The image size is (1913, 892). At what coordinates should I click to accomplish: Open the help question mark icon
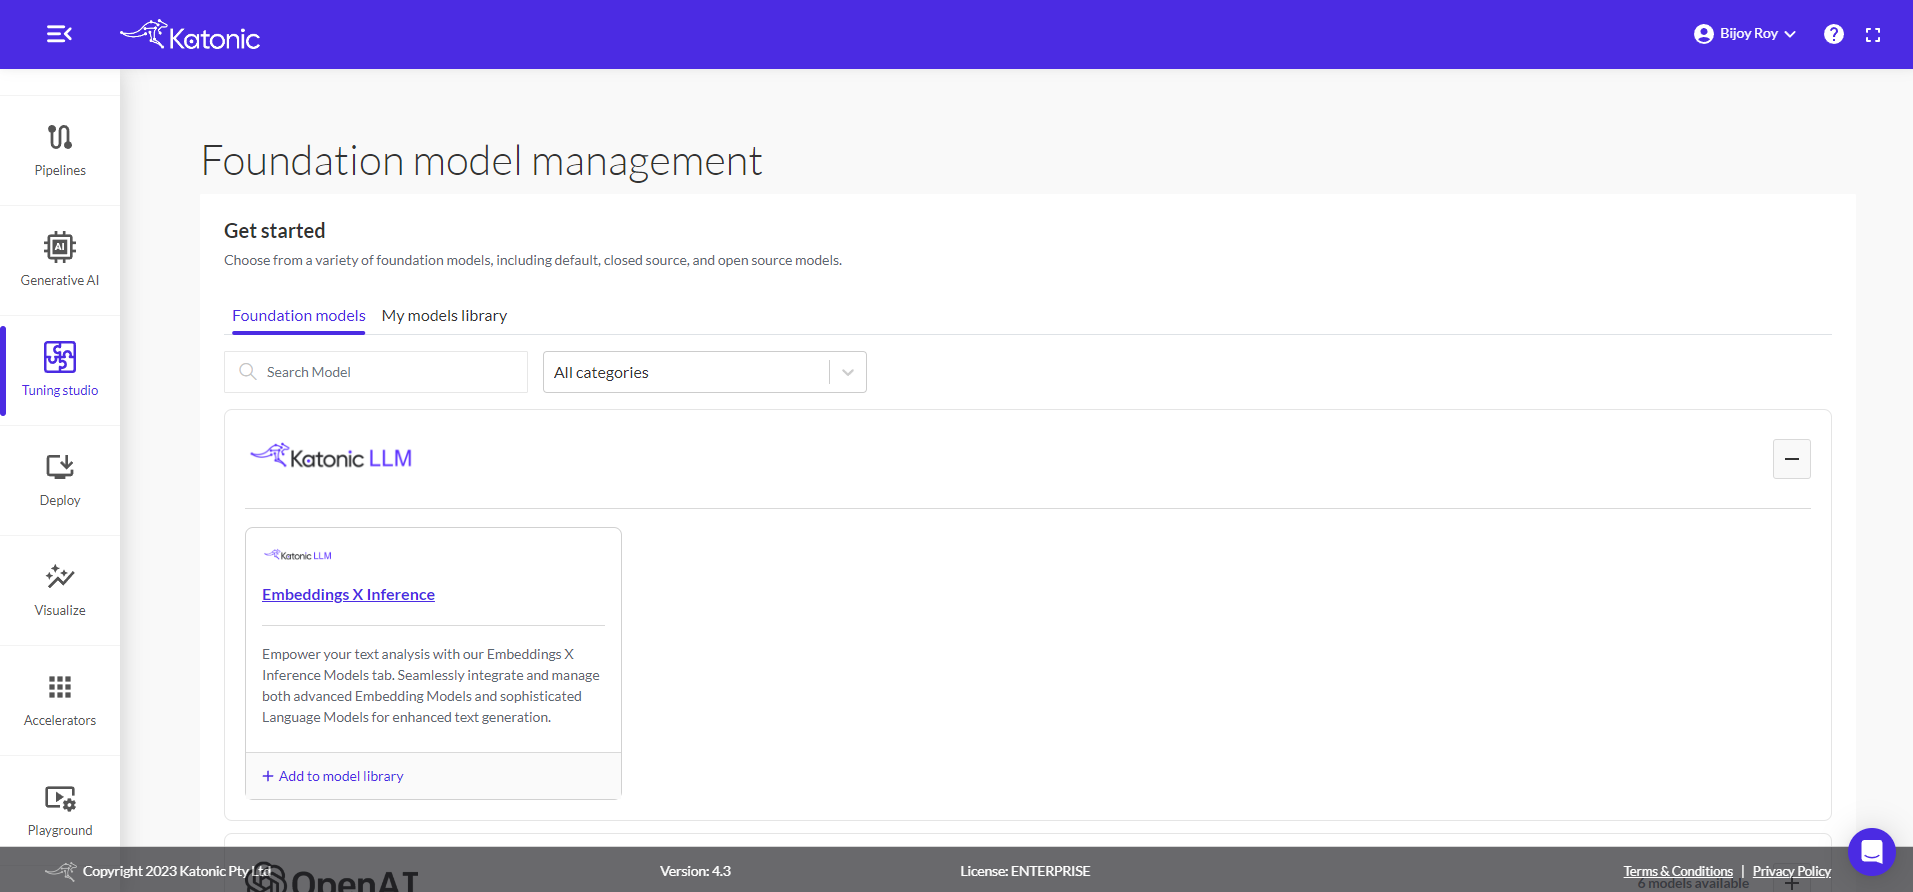click(x=1833, y=34)
